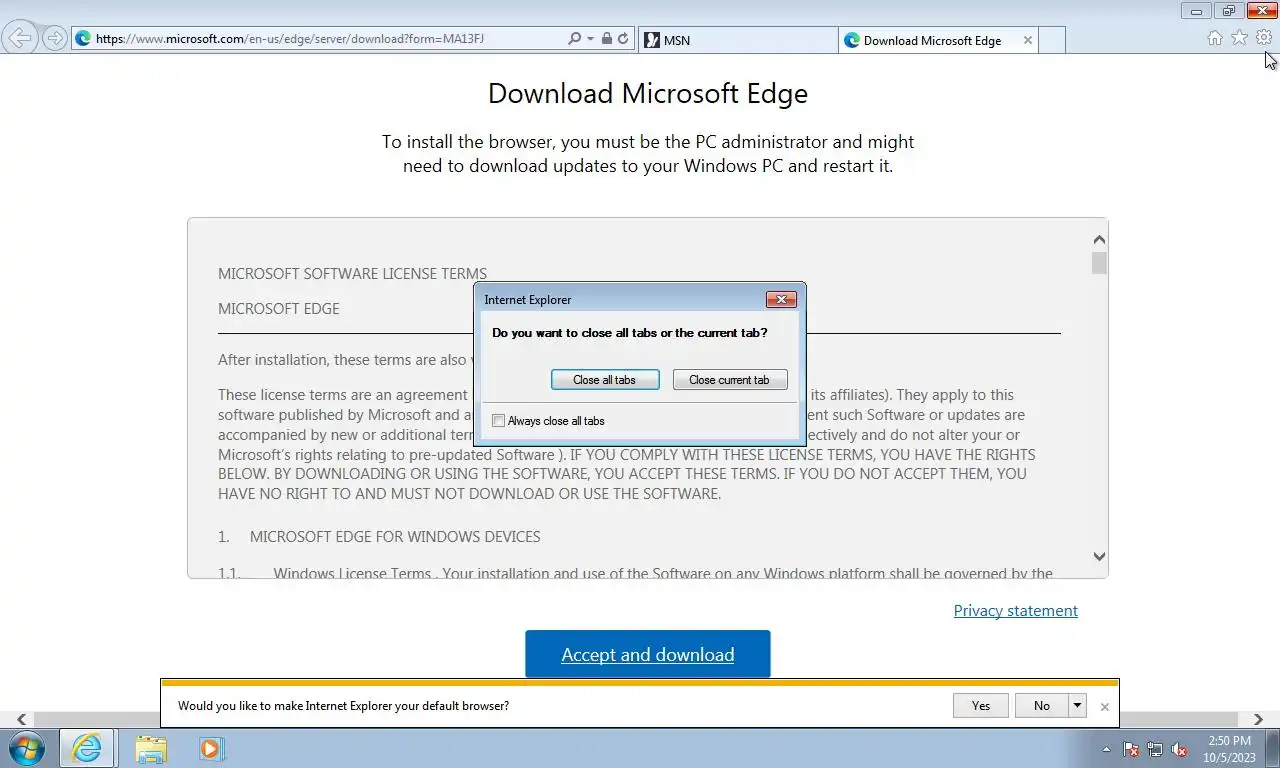Screen dimensions: 1280x768
Task: Click the Edge site icon in address bar
Action: click(83, 39)
